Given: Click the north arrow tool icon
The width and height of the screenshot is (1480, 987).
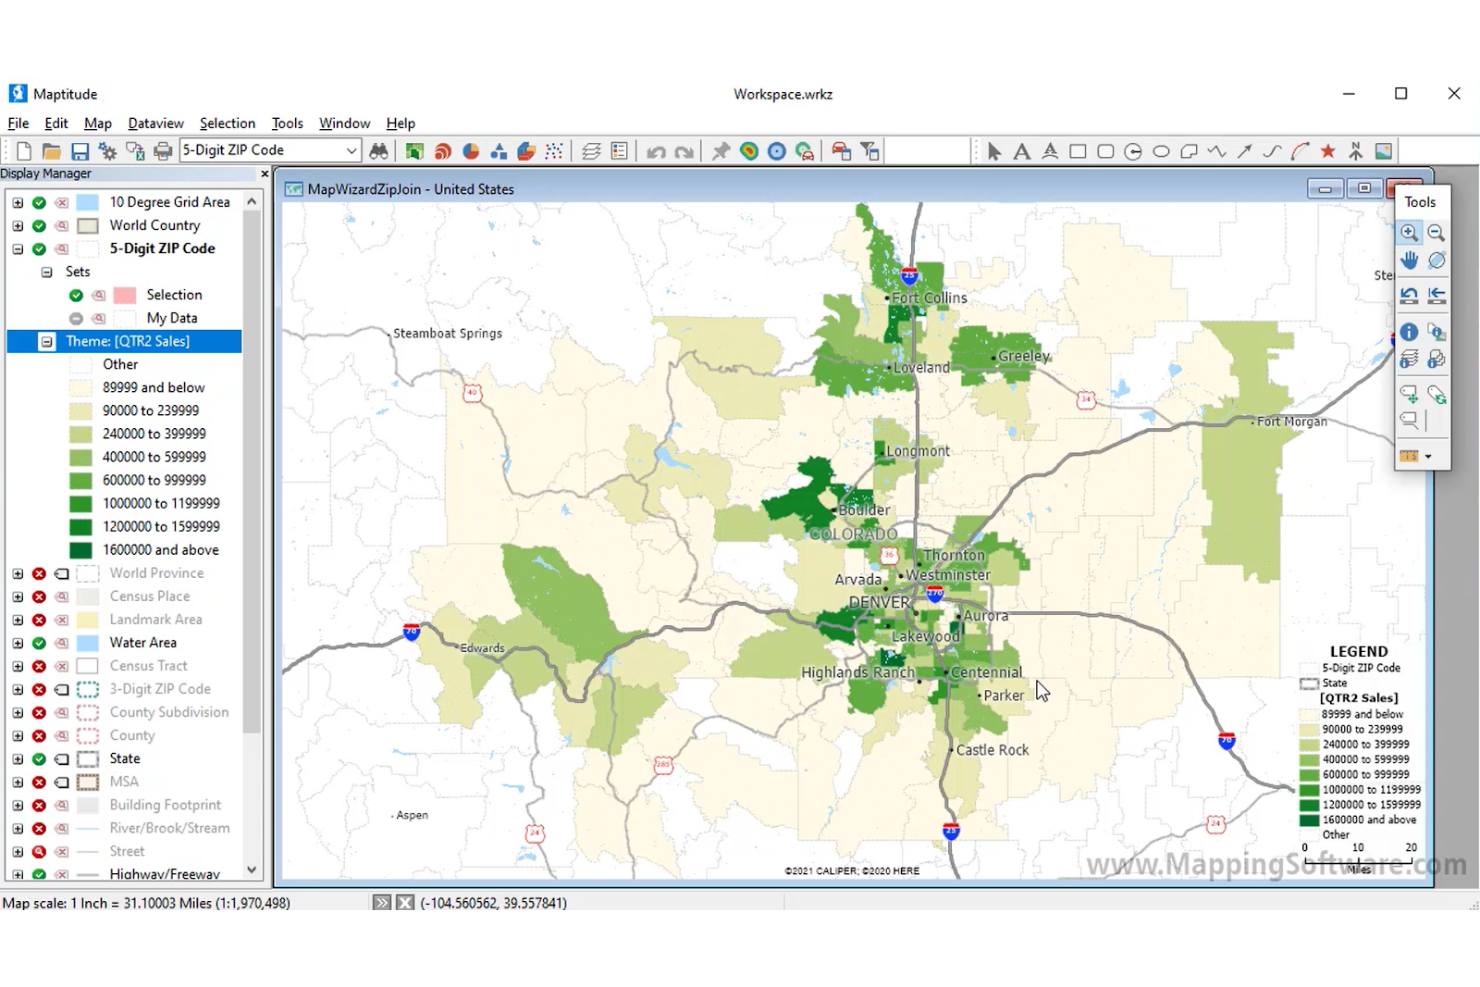Looking at the screenshot, I should [x=1356, y=151].
